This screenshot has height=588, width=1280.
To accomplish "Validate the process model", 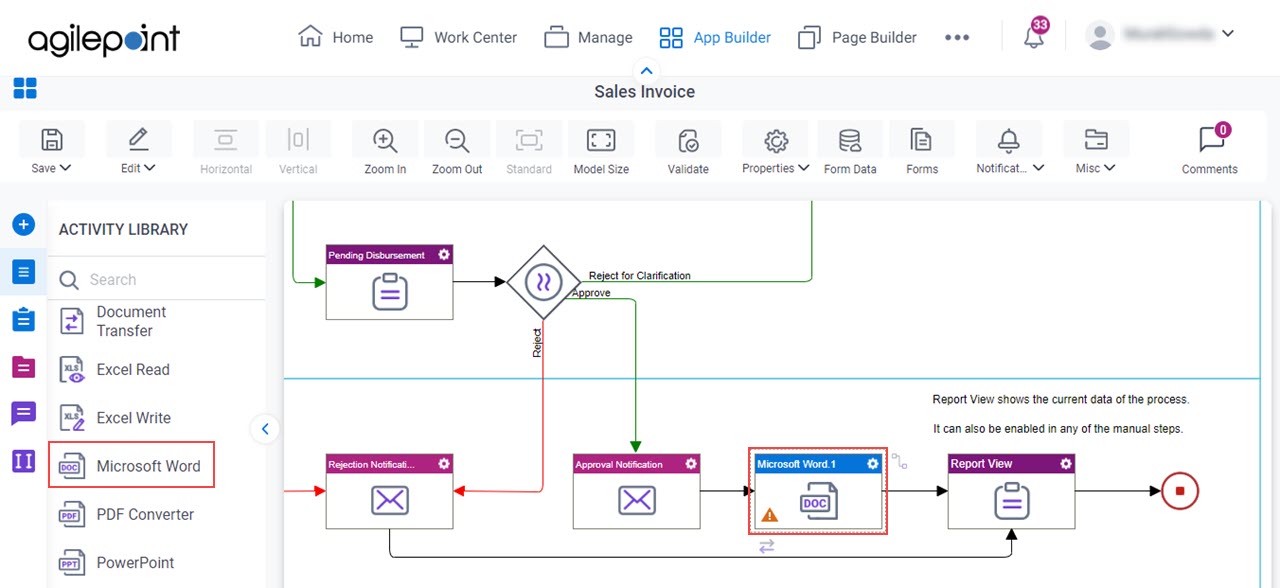I will (x=688, y=149).
